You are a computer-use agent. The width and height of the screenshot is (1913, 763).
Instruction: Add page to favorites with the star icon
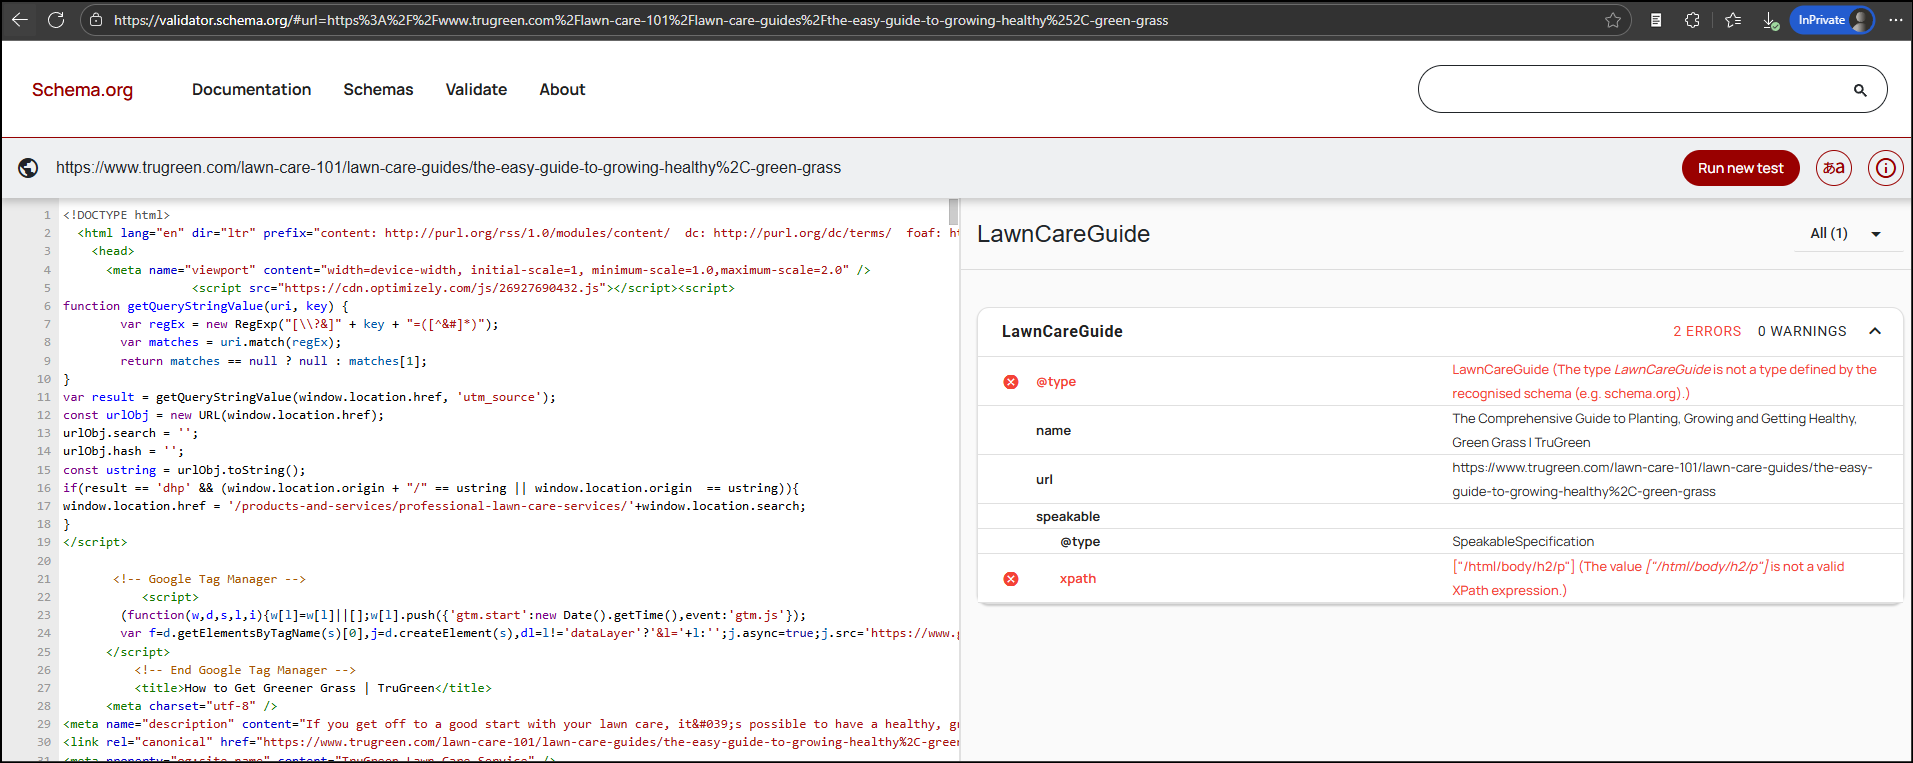[1613, 20]
